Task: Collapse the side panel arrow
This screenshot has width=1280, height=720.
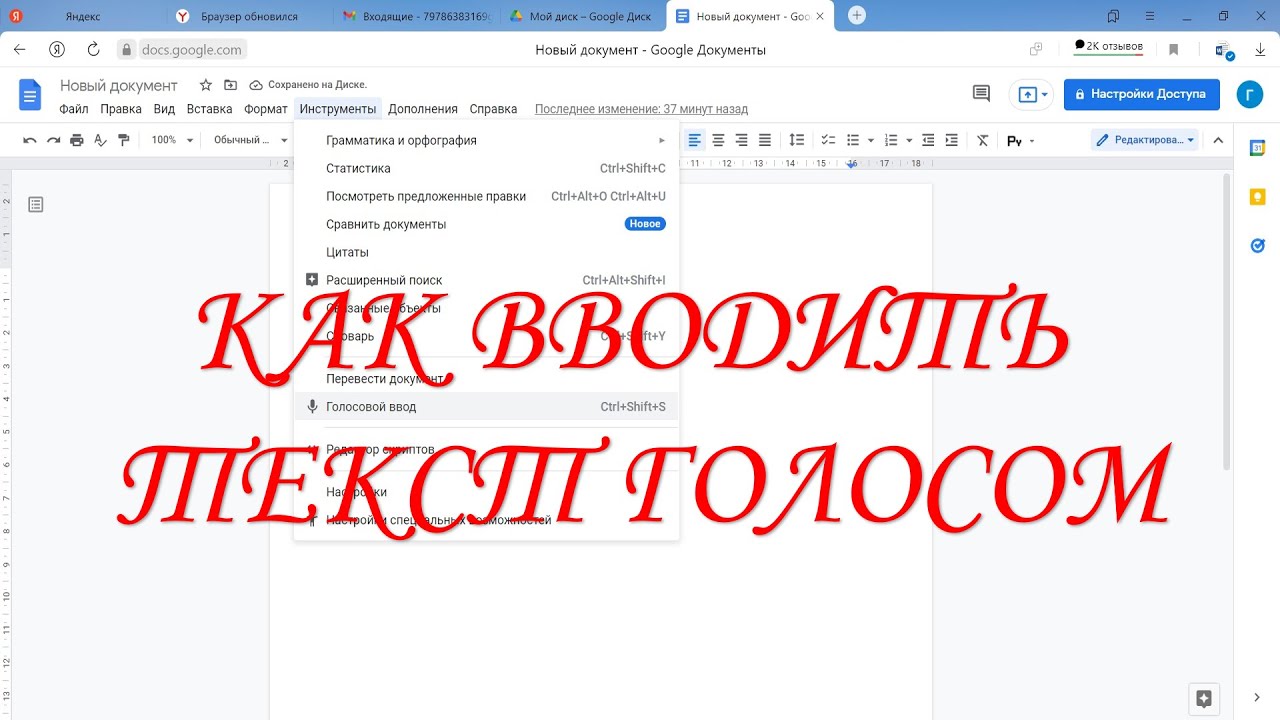Action: click(x=1257, y=698)
